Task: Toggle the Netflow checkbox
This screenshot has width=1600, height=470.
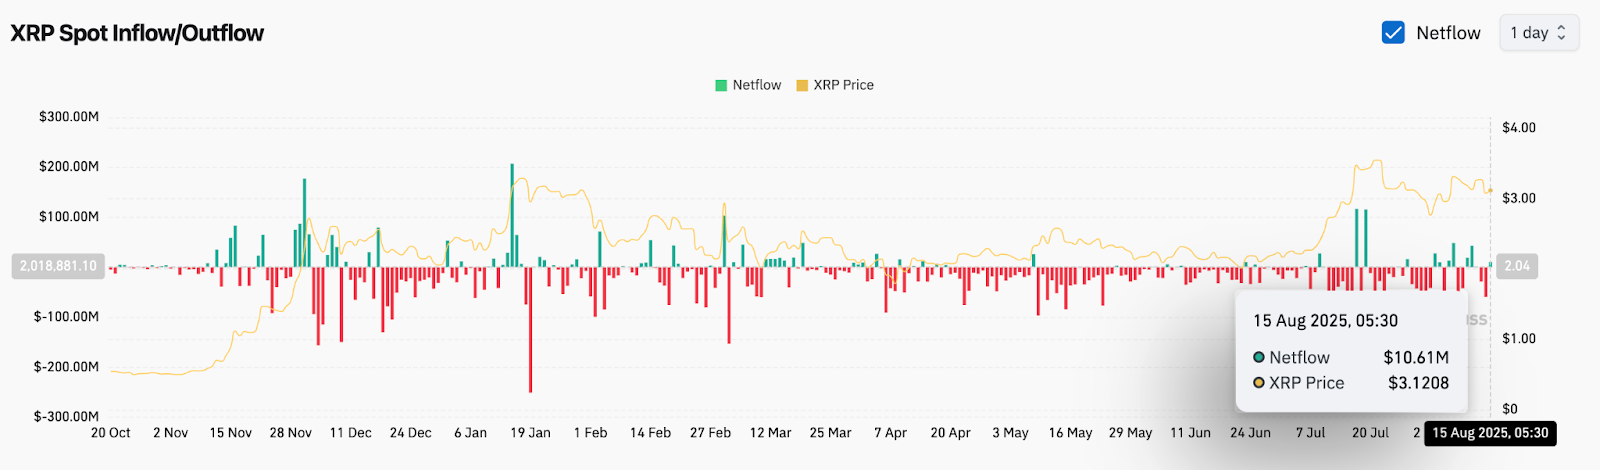Action: coord(1393,33)
